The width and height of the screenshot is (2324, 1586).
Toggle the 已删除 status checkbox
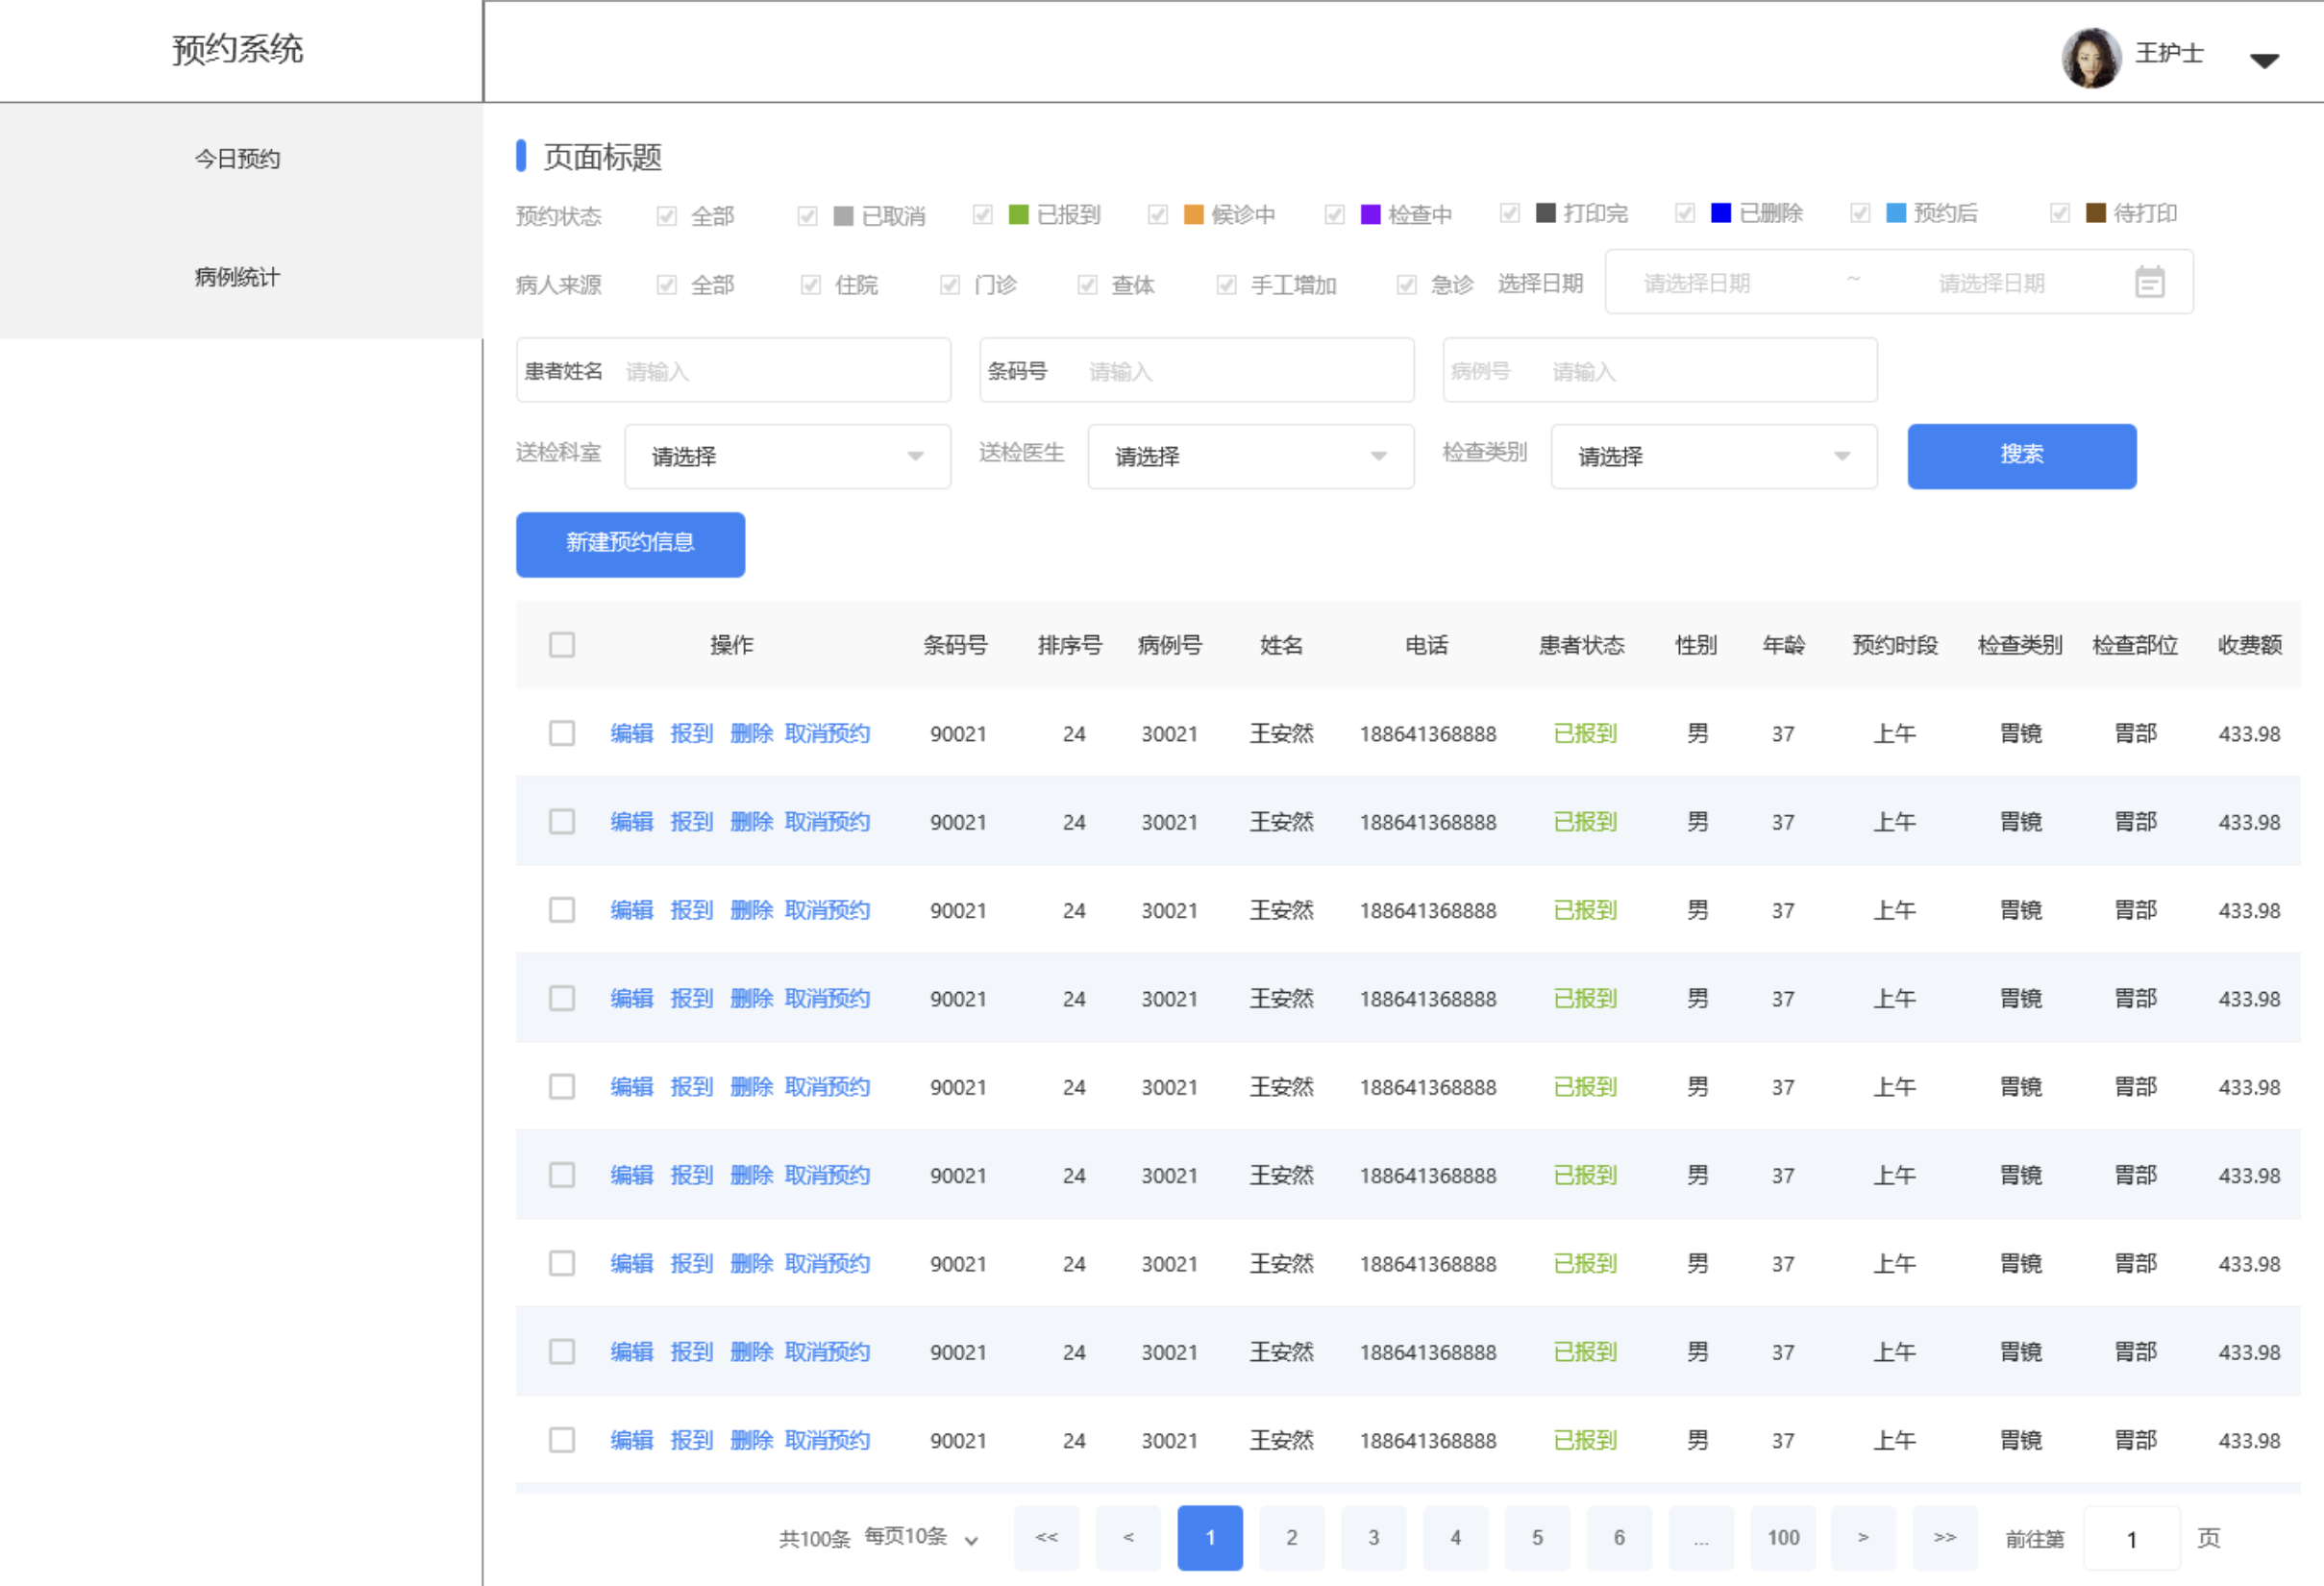[1685, 213]
